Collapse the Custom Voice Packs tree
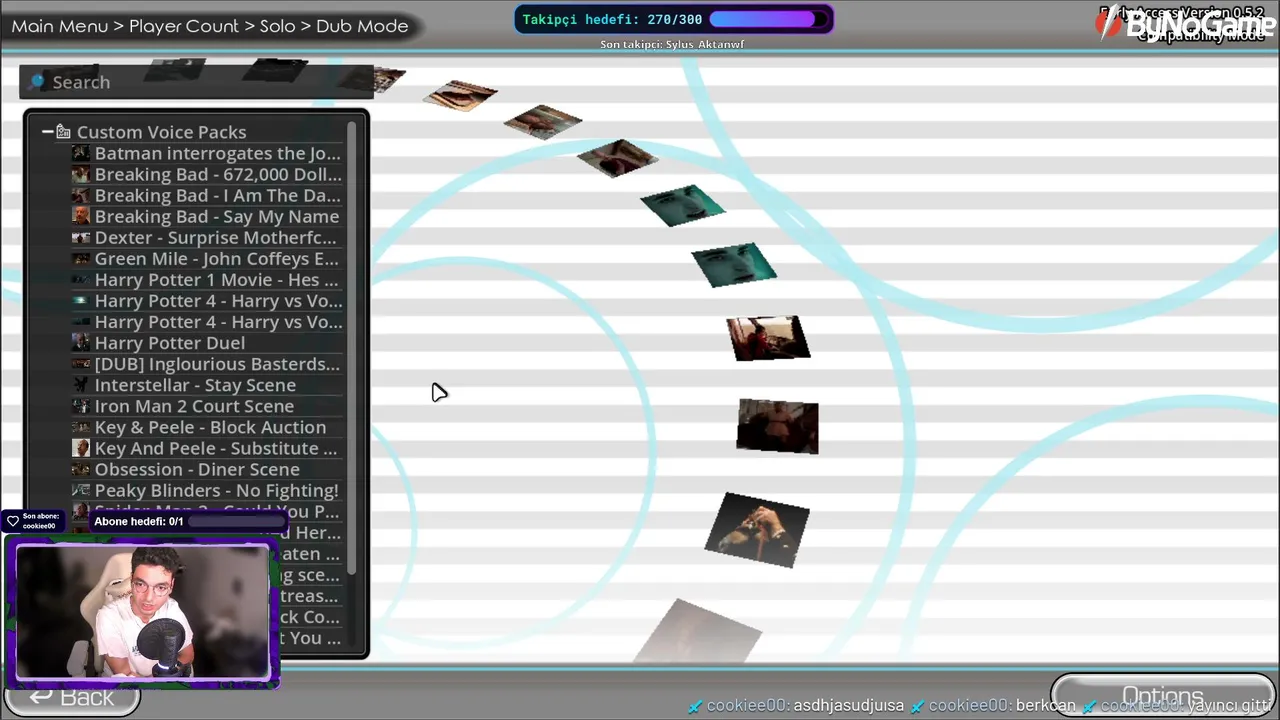The height and width of the screenshot is (720, 1280). [x=47, y=132]
